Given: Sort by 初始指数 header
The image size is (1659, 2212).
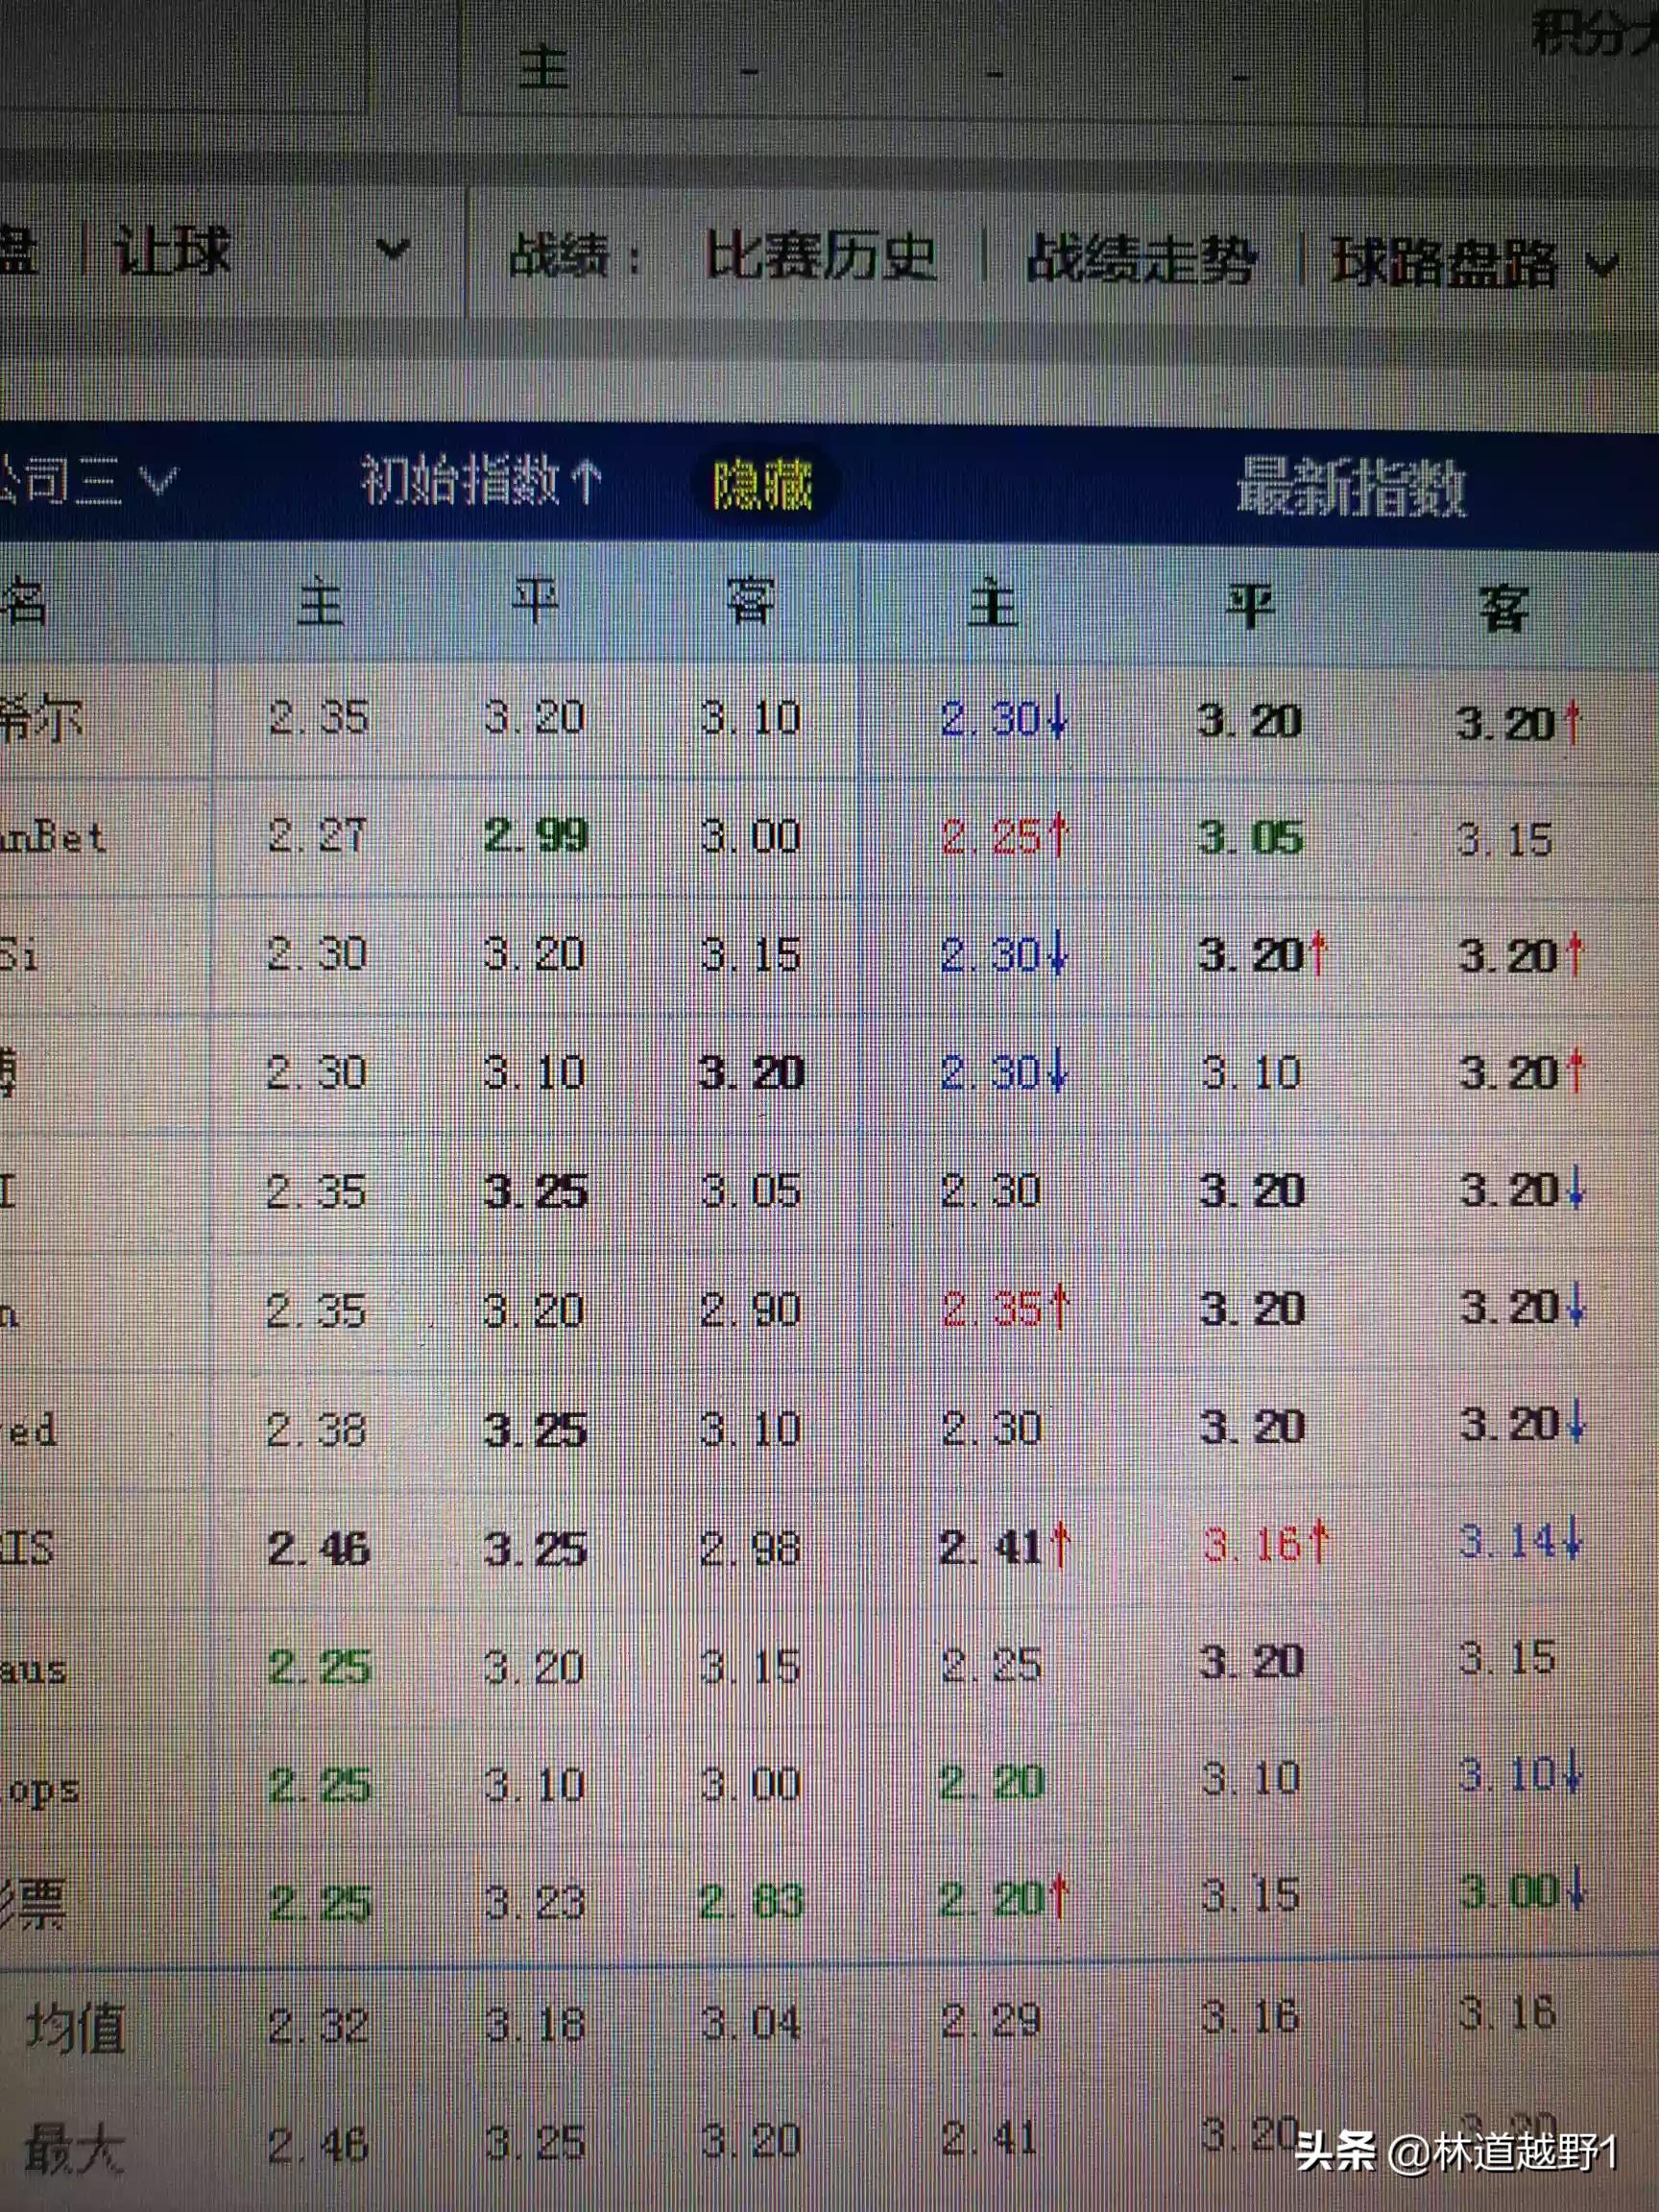Looking at the screenshot, I should tap(481, 480).
